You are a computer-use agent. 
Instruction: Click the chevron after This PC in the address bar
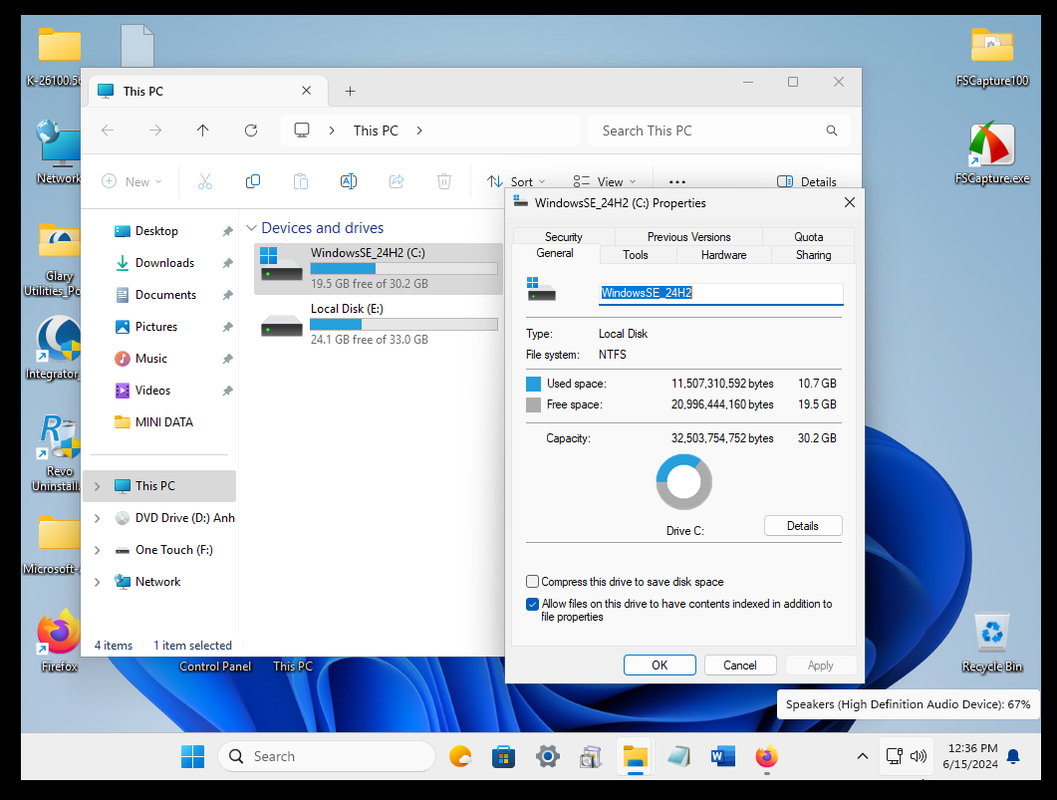(419, 131)
